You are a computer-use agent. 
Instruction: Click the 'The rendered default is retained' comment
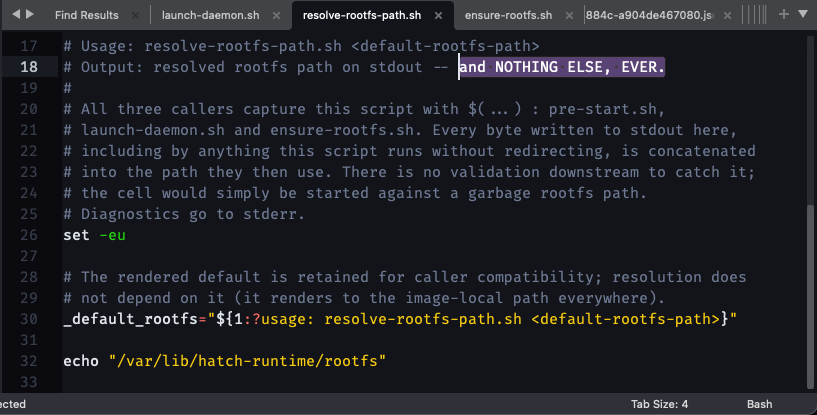point(405,277)
